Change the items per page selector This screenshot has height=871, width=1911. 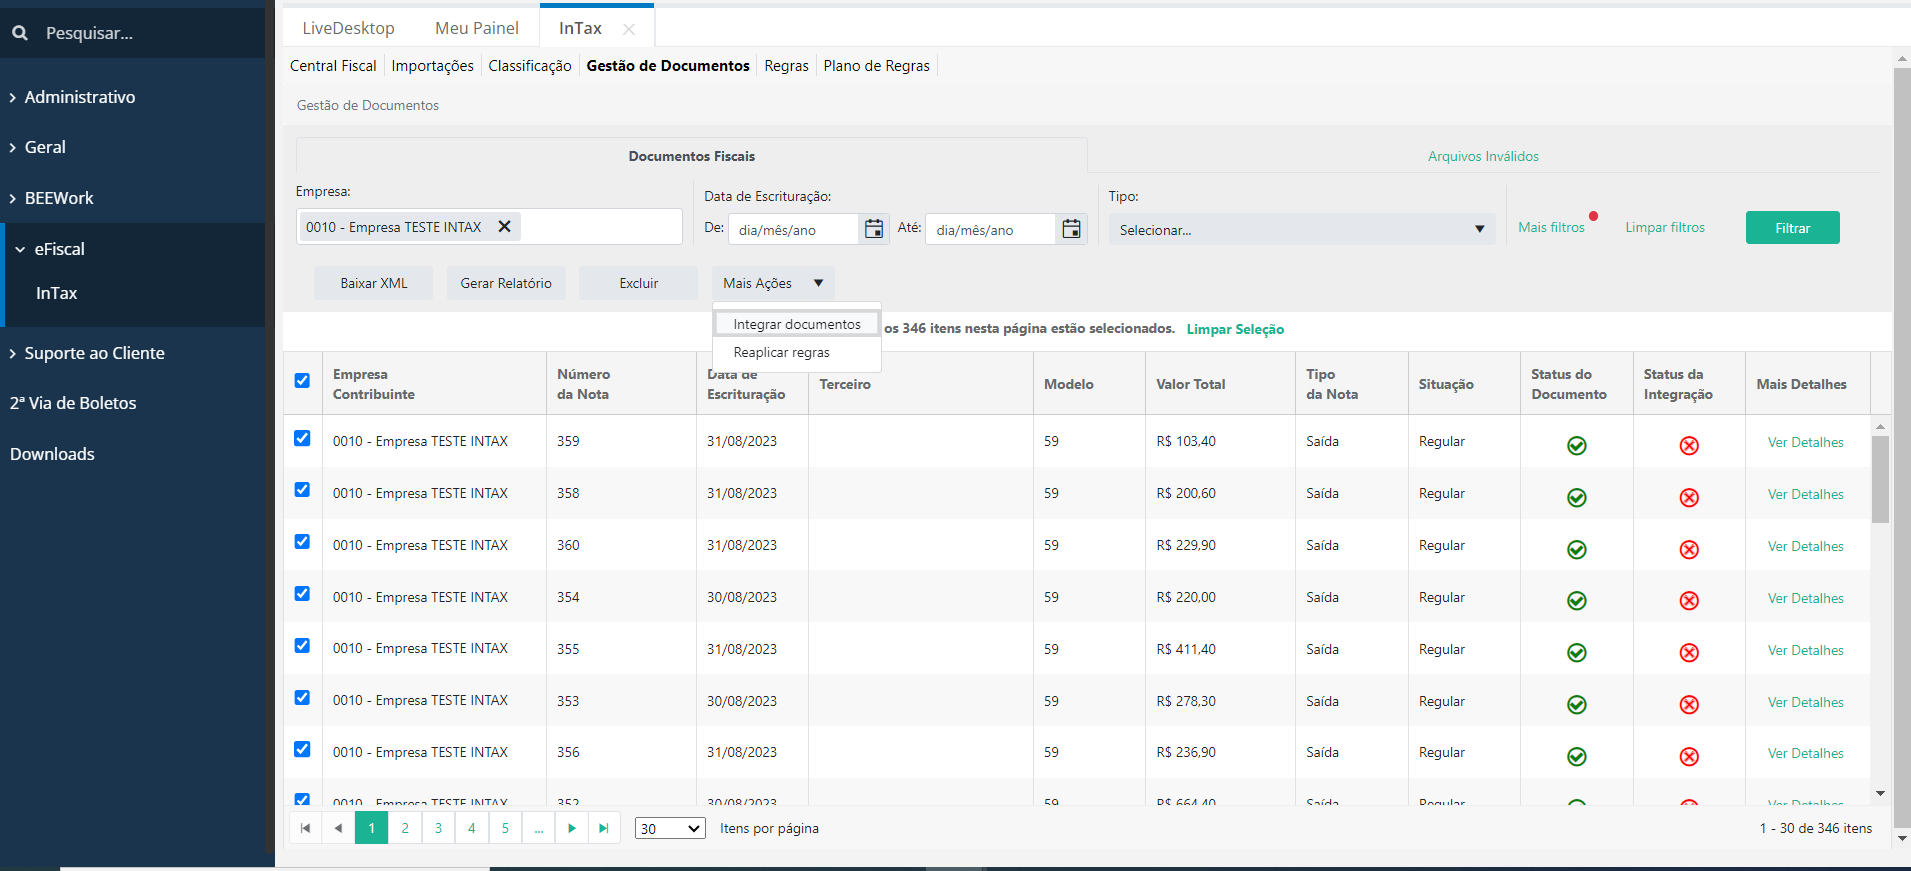click(670, 828)
